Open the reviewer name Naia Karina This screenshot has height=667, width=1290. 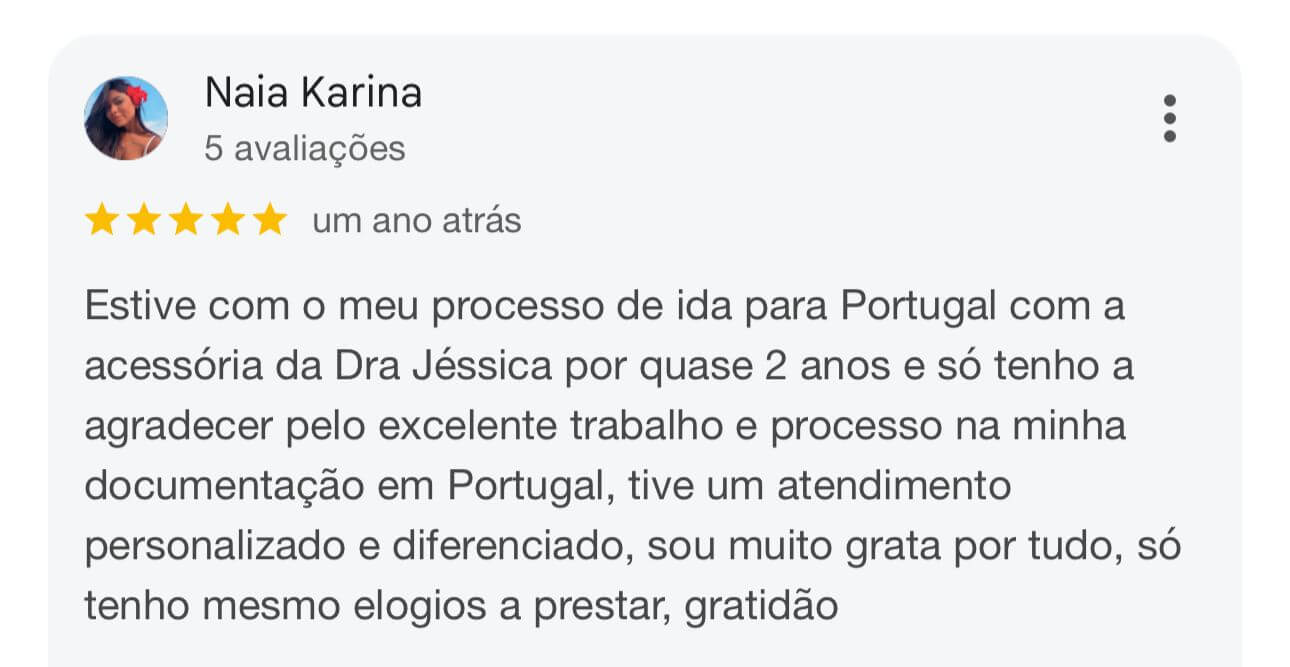tap(313, 93)
